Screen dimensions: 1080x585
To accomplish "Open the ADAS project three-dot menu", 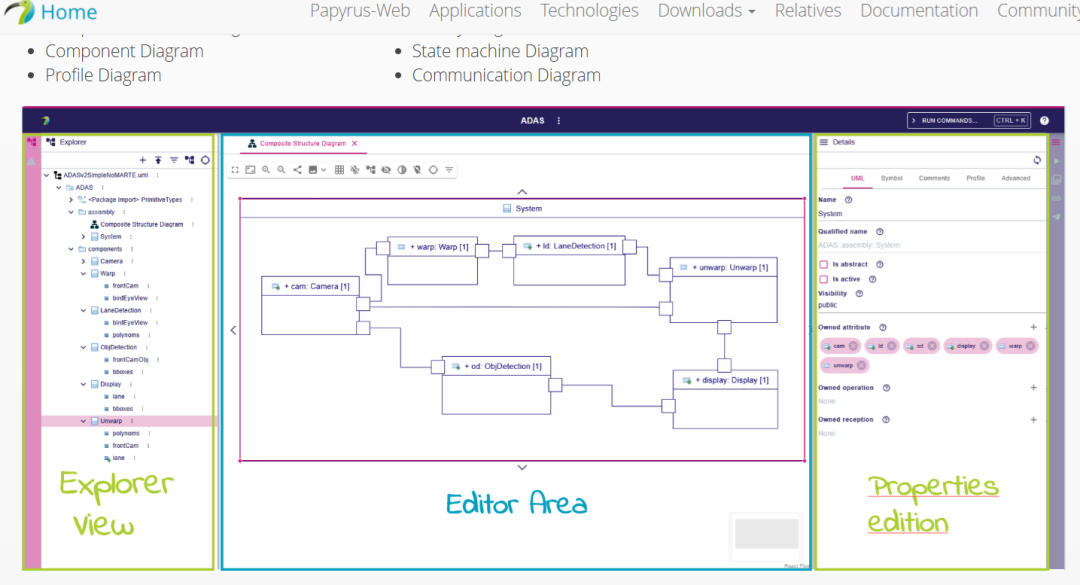I will (x=559, y=121).
